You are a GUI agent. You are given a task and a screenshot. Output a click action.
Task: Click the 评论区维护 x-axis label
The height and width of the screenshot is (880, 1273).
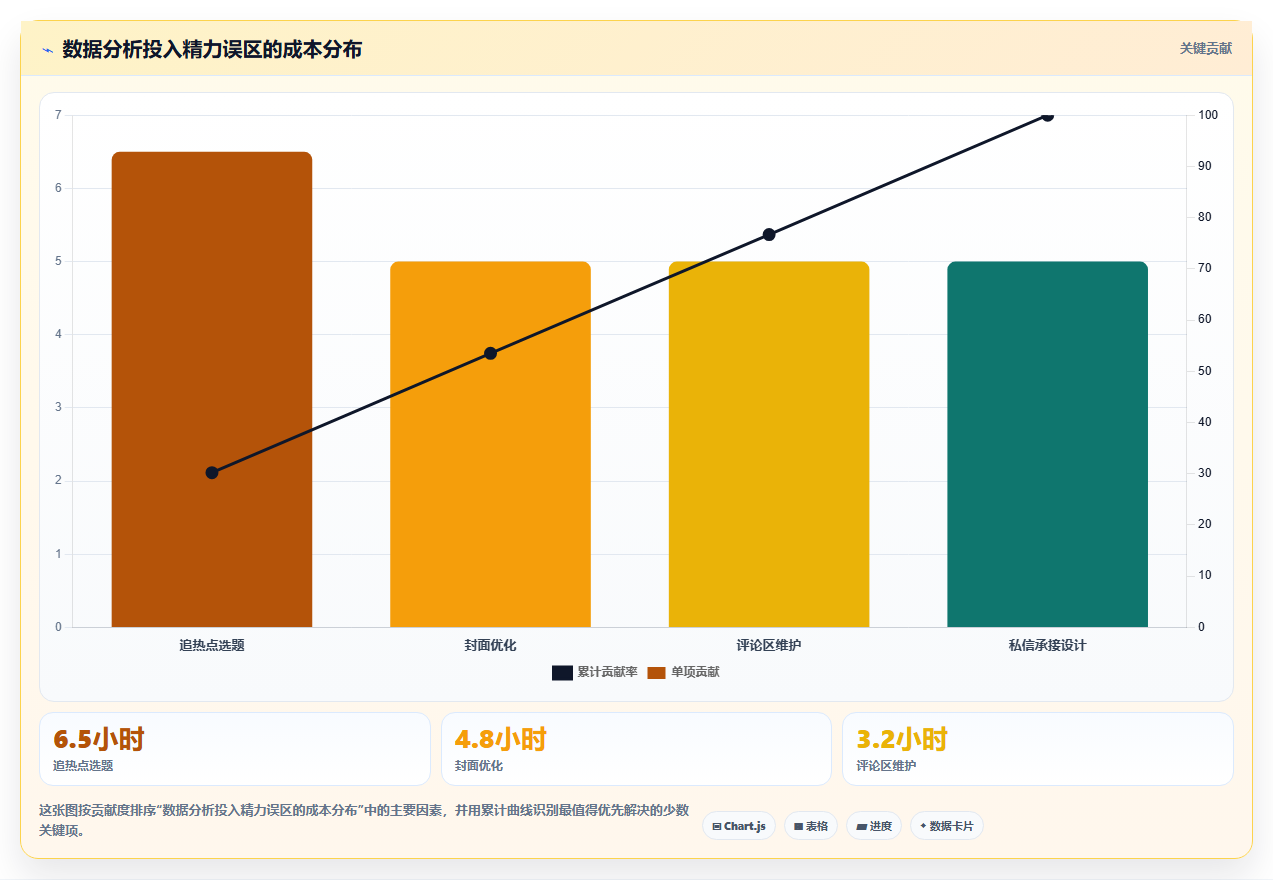pos(769,645)
